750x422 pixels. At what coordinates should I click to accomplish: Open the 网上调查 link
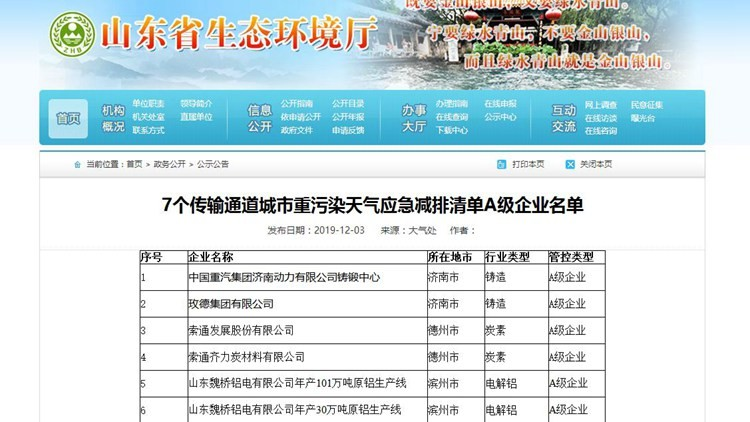pyautogui.click(x=601, y=105)
